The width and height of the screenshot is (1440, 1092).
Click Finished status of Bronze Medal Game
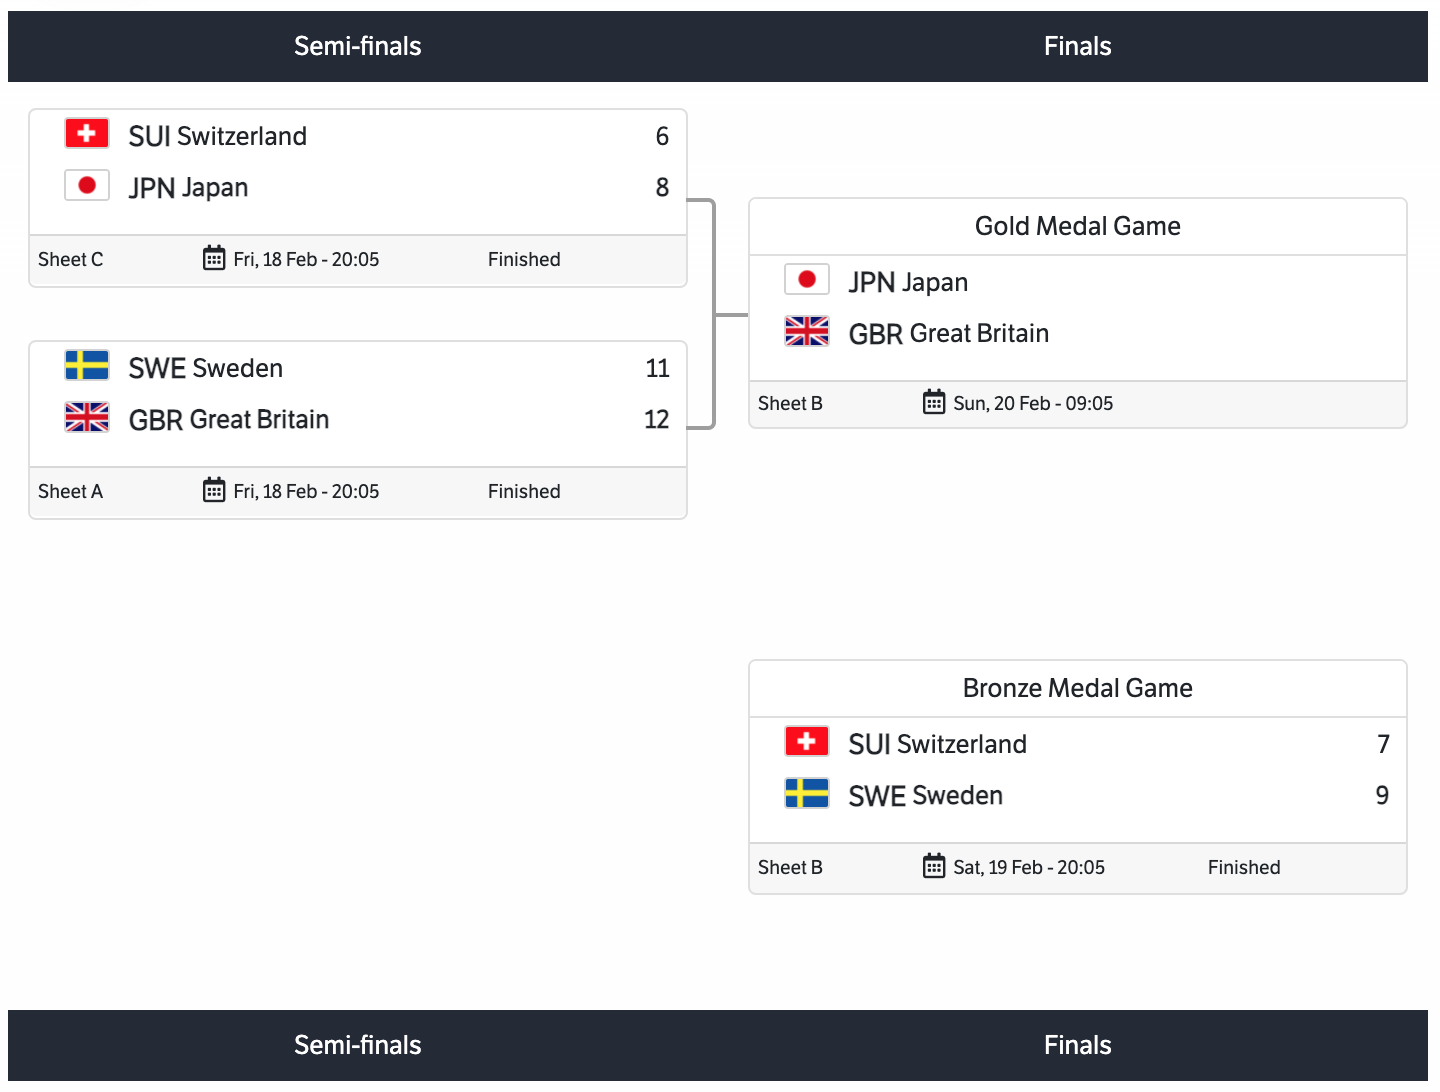click(1244, 867)
